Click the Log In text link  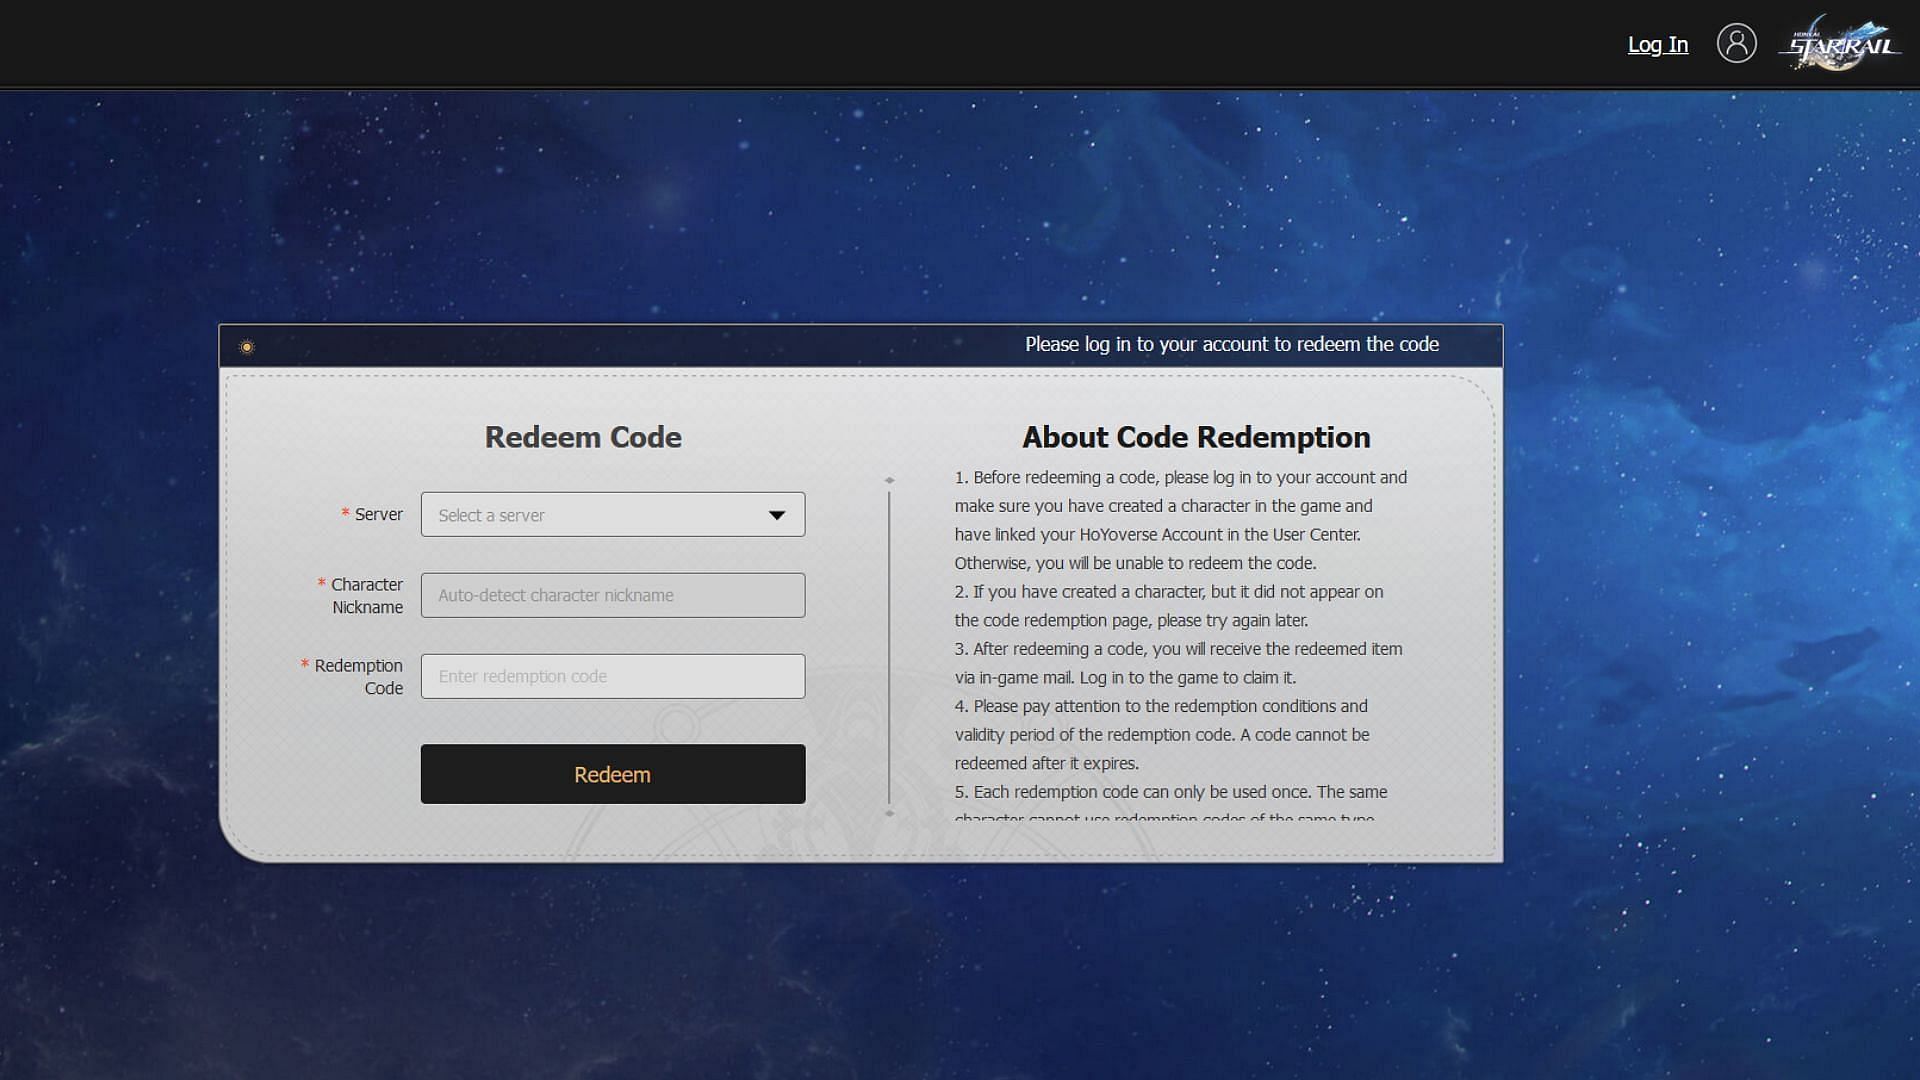point(1656,44)
